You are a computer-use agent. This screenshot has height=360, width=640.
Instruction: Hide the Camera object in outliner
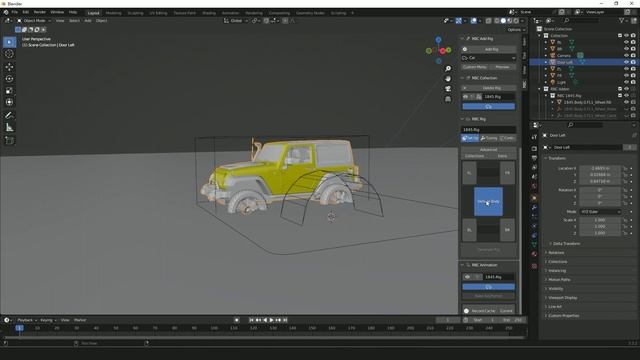pos(626,55)
